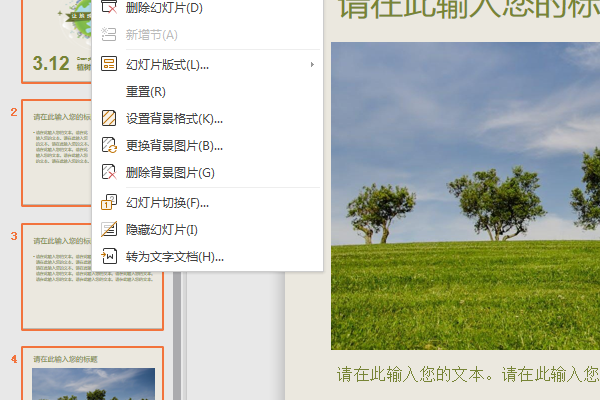Click slide number 3 label
The image size is (600, 400).
pyautogui.click(x=14, y=236)
